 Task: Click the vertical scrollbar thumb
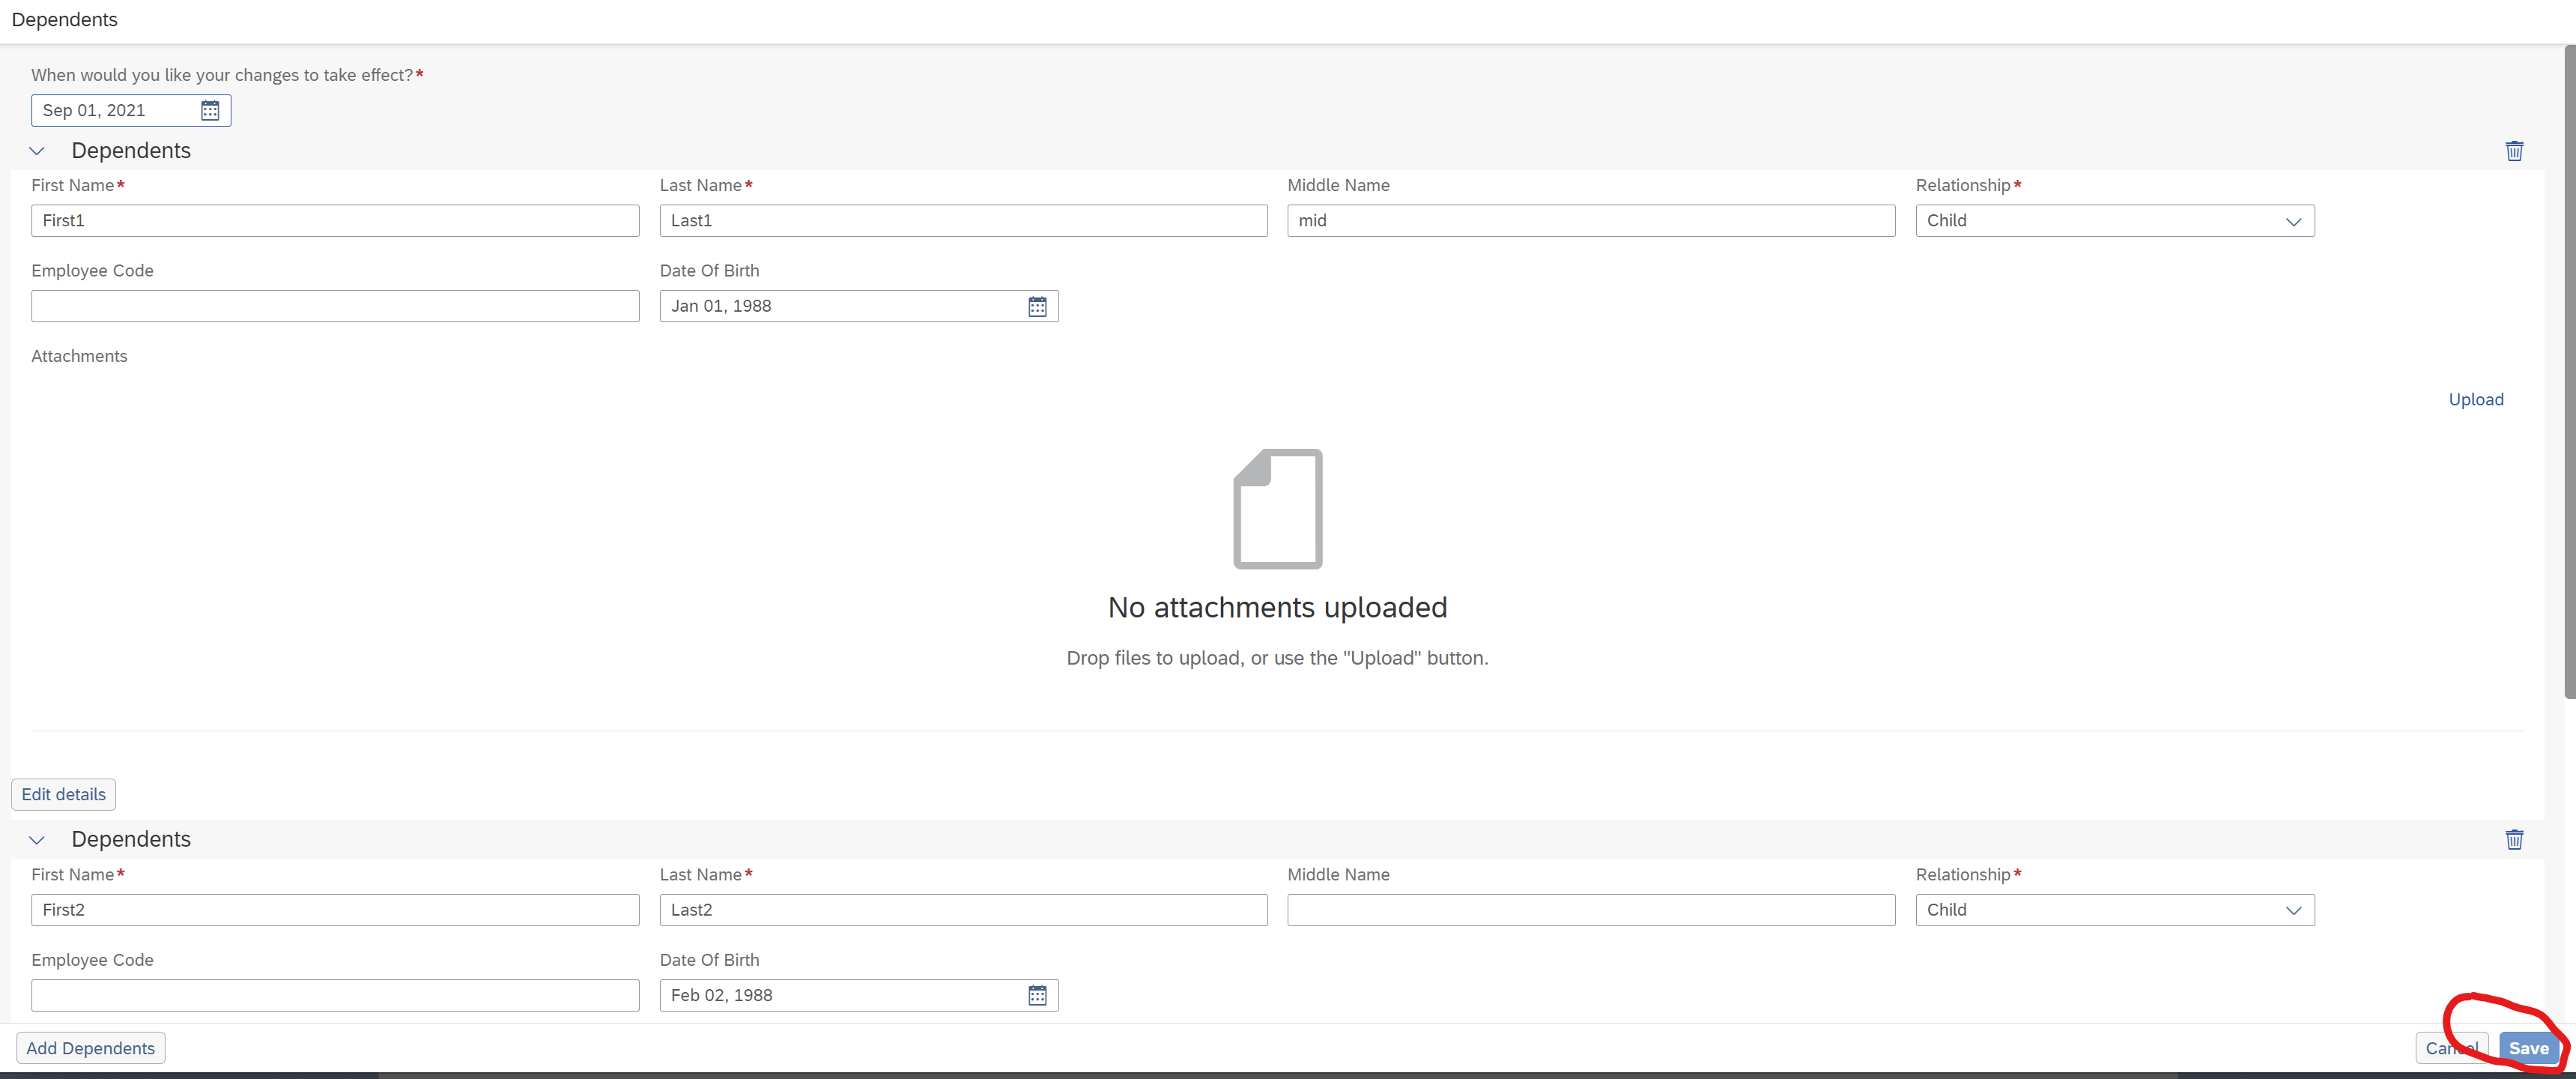click(x=2569, y=372)
